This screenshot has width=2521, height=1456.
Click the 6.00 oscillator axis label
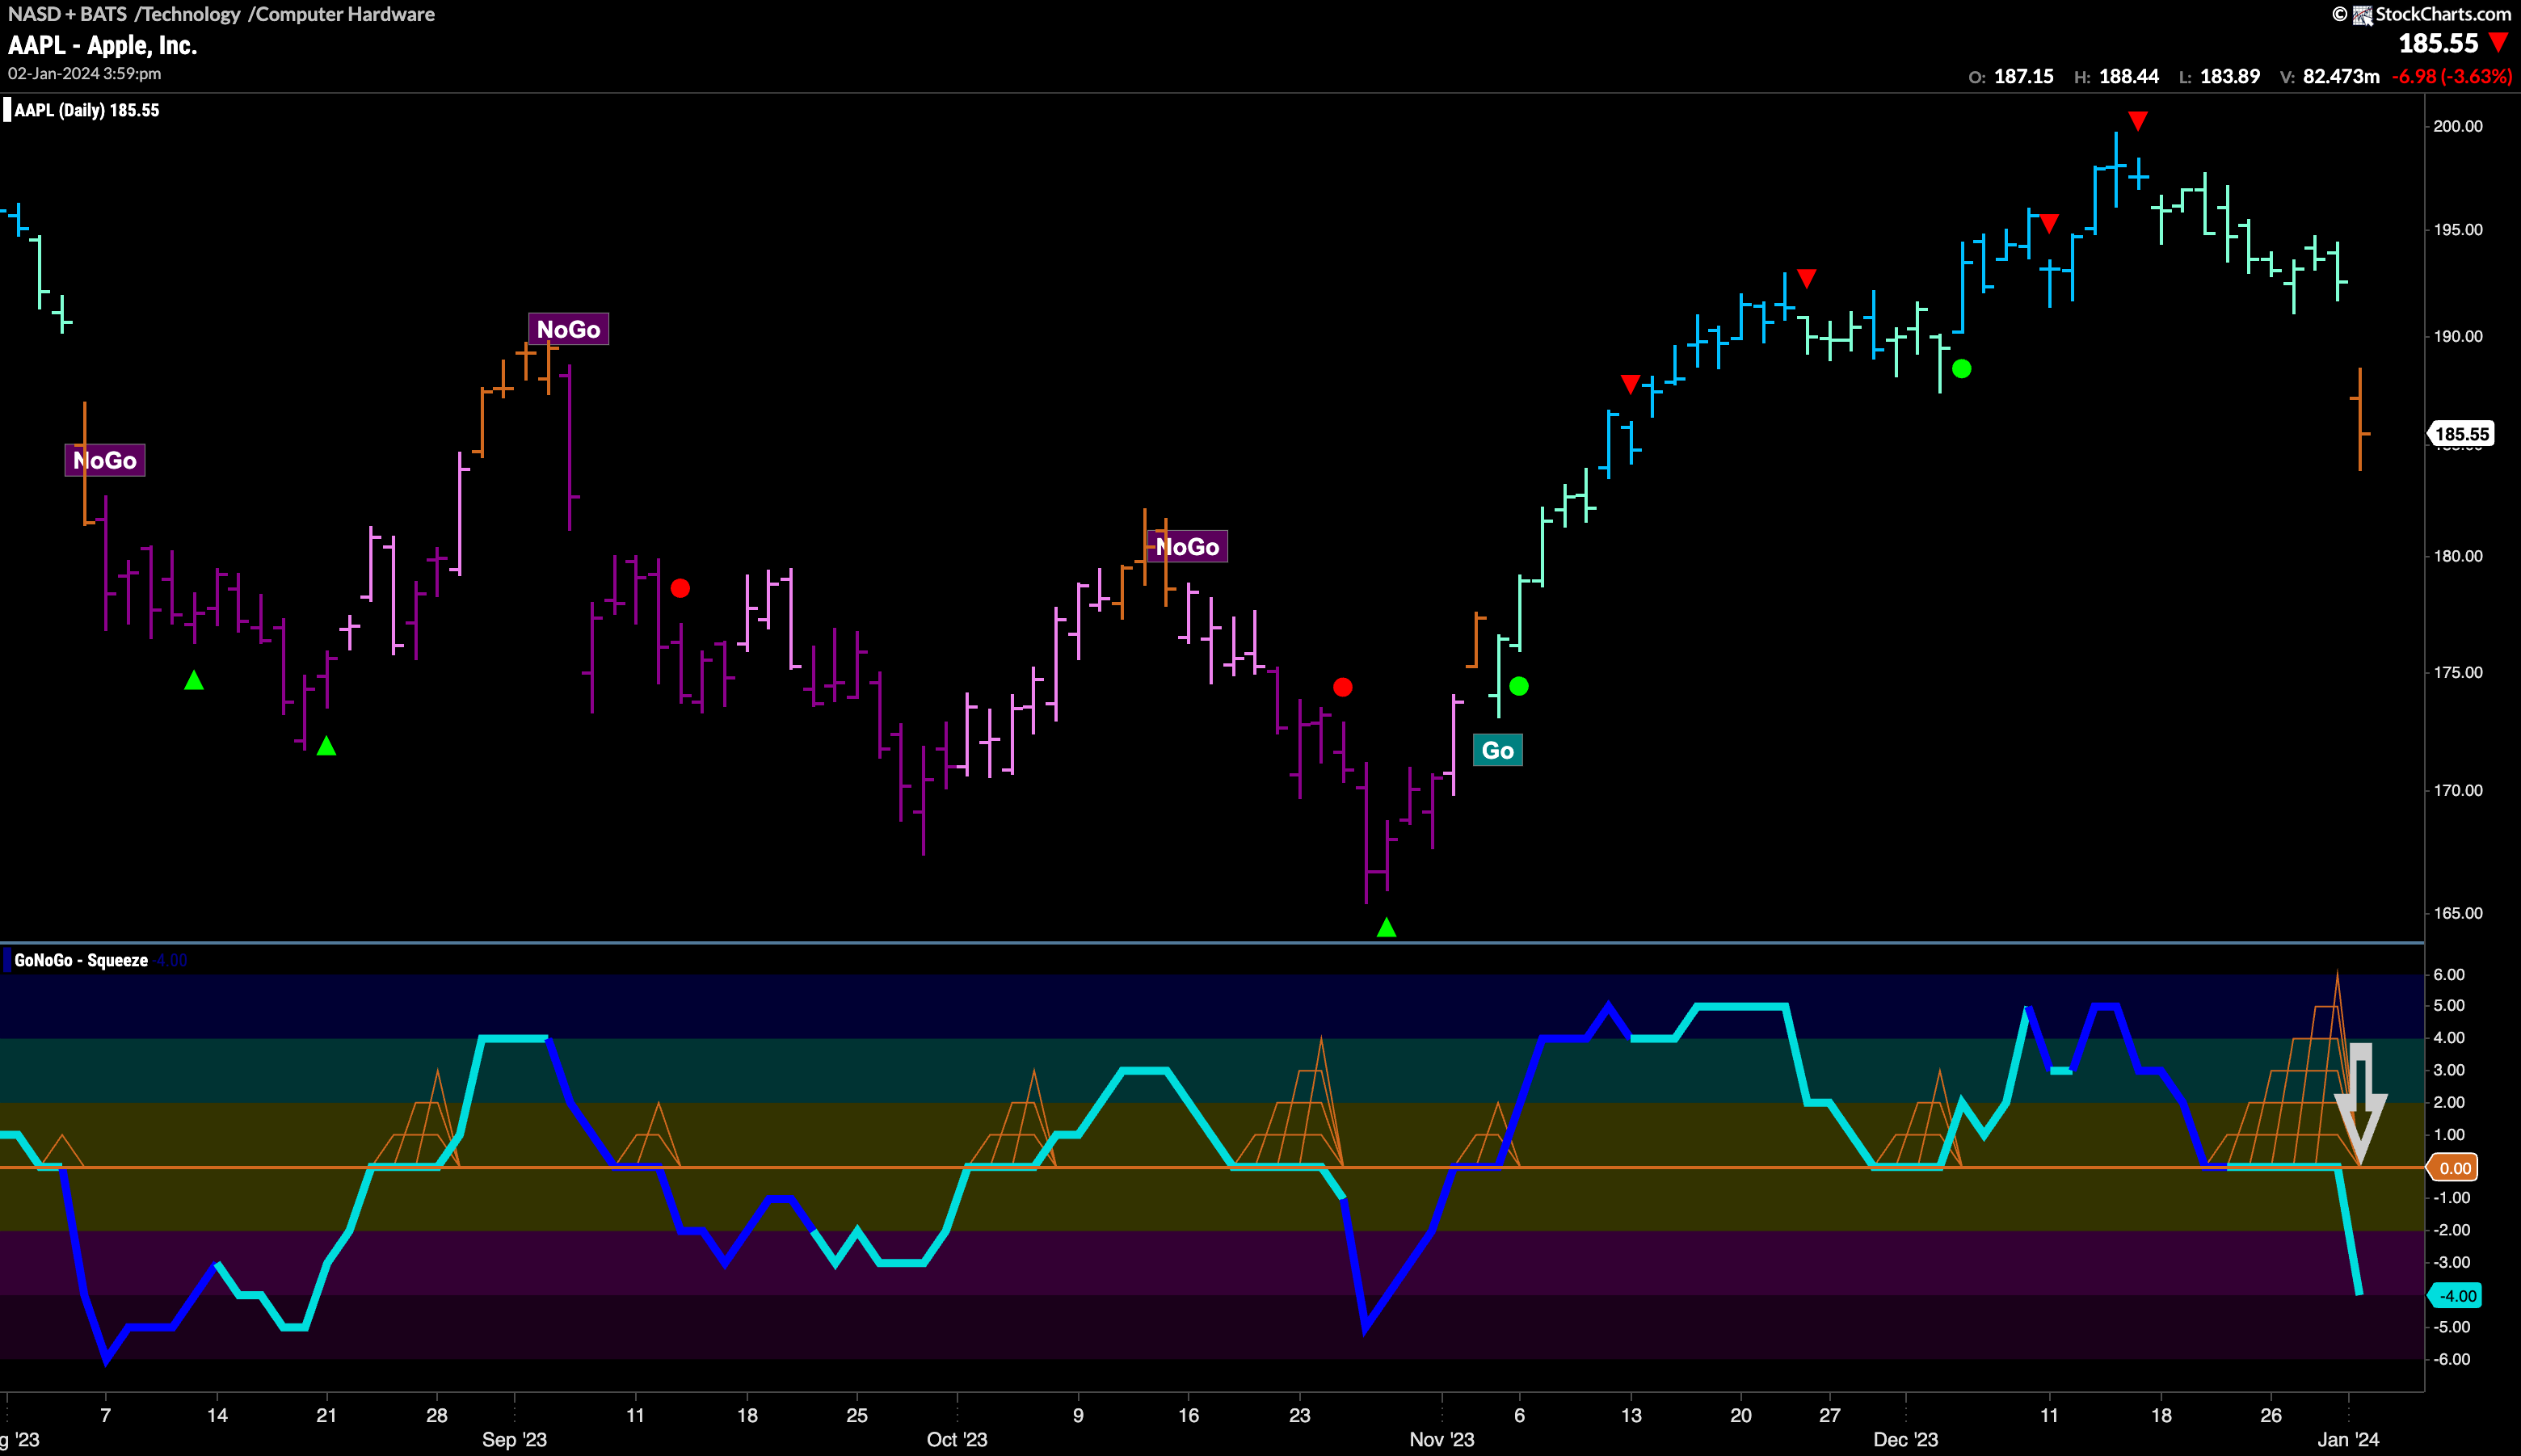(x=2449, y=974)
